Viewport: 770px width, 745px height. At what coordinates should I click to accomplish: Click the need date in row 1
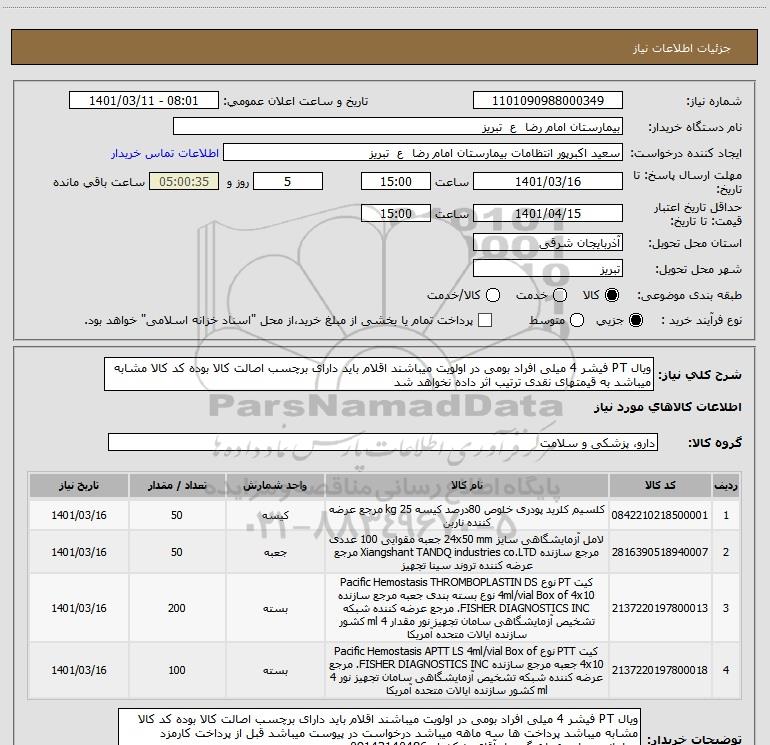pyautogui.click(x=79, y=515)
